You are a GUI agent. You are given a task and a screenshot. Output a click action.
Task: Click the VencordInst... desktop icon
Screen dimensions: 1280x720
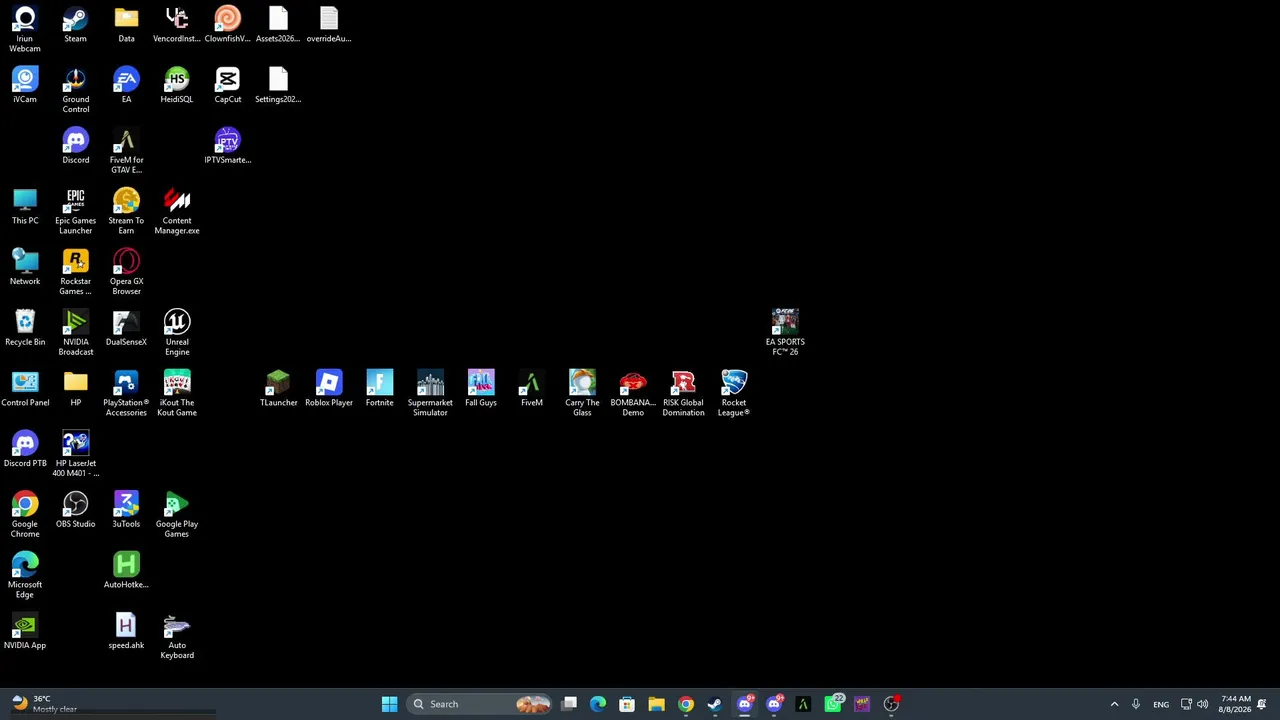pos(177,25)
